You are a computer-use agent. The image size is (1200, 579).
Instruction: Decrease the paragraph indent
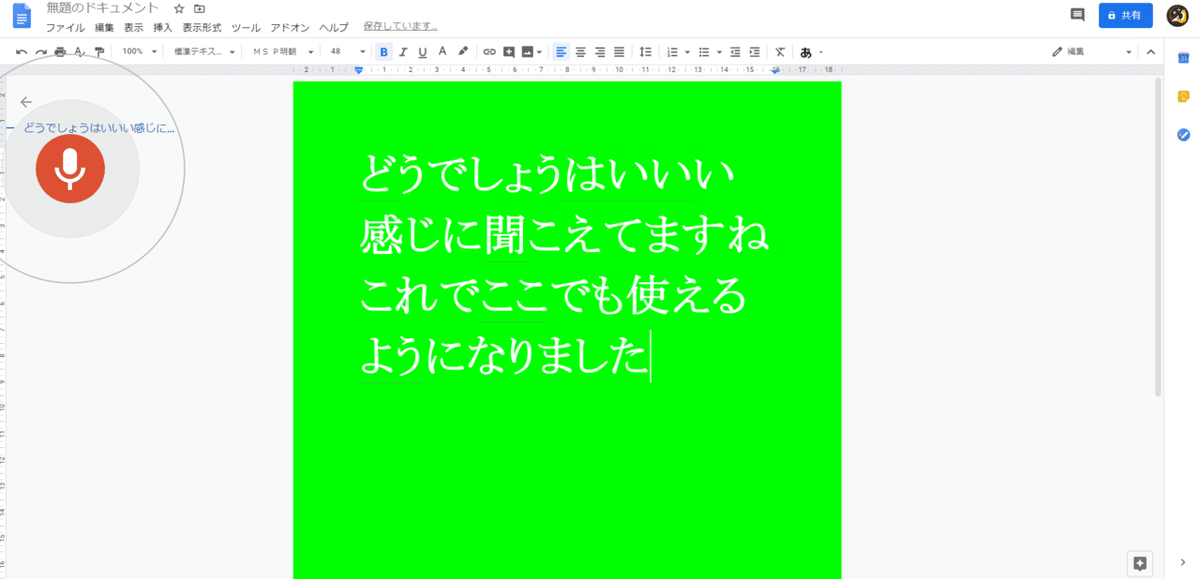click(735, 51)
